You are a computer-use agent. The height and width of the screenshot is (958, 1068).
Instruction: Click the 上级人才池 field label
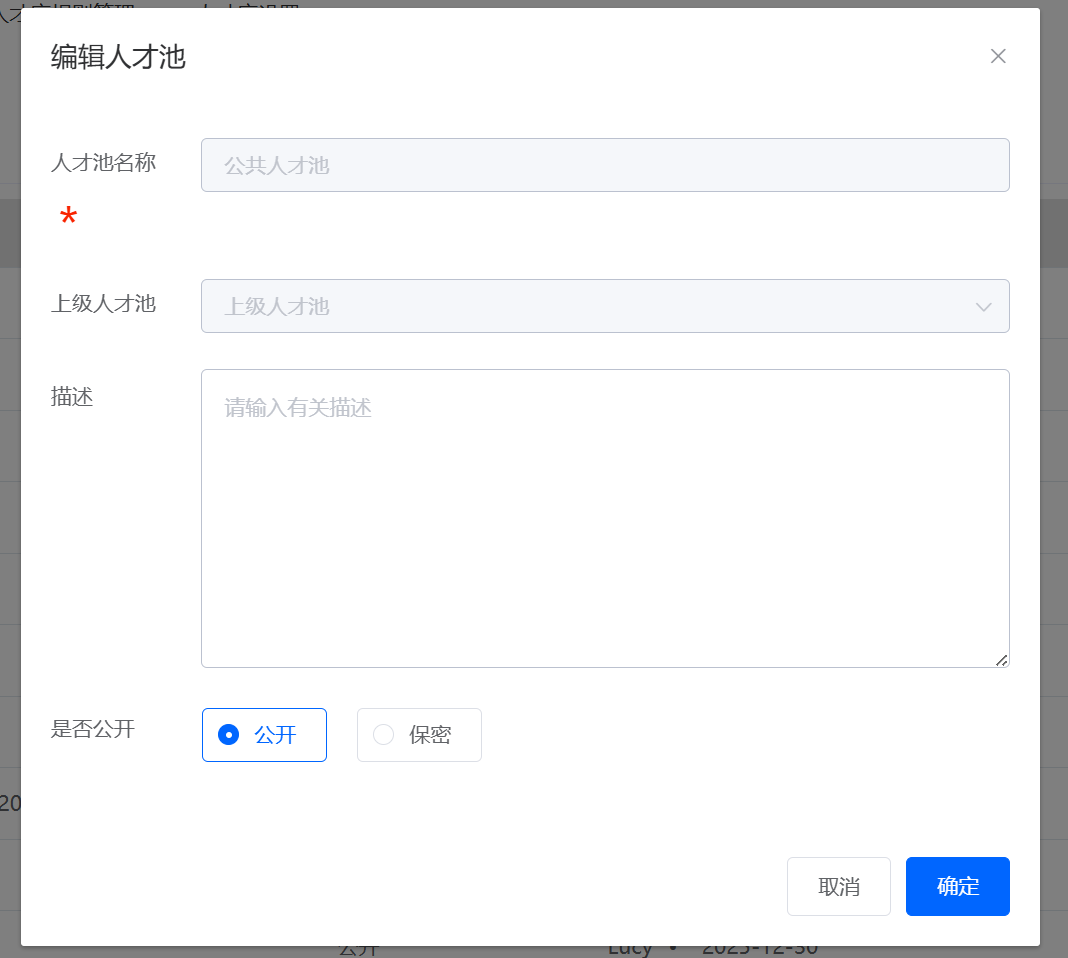coord(103,303)
